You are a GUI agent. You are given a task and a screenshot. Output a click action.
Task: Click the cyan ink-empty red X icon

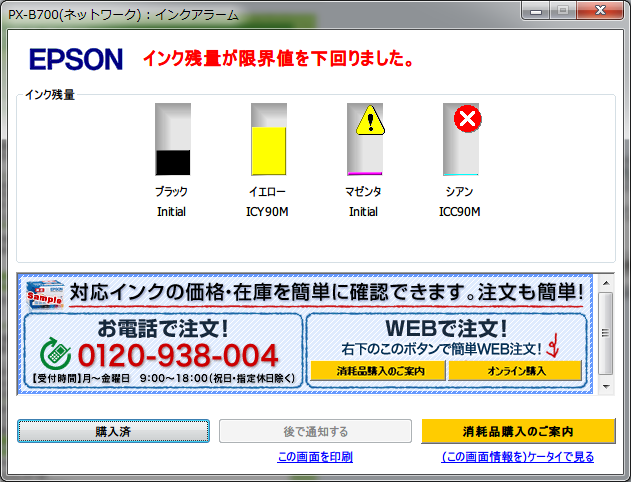[467, 119]
